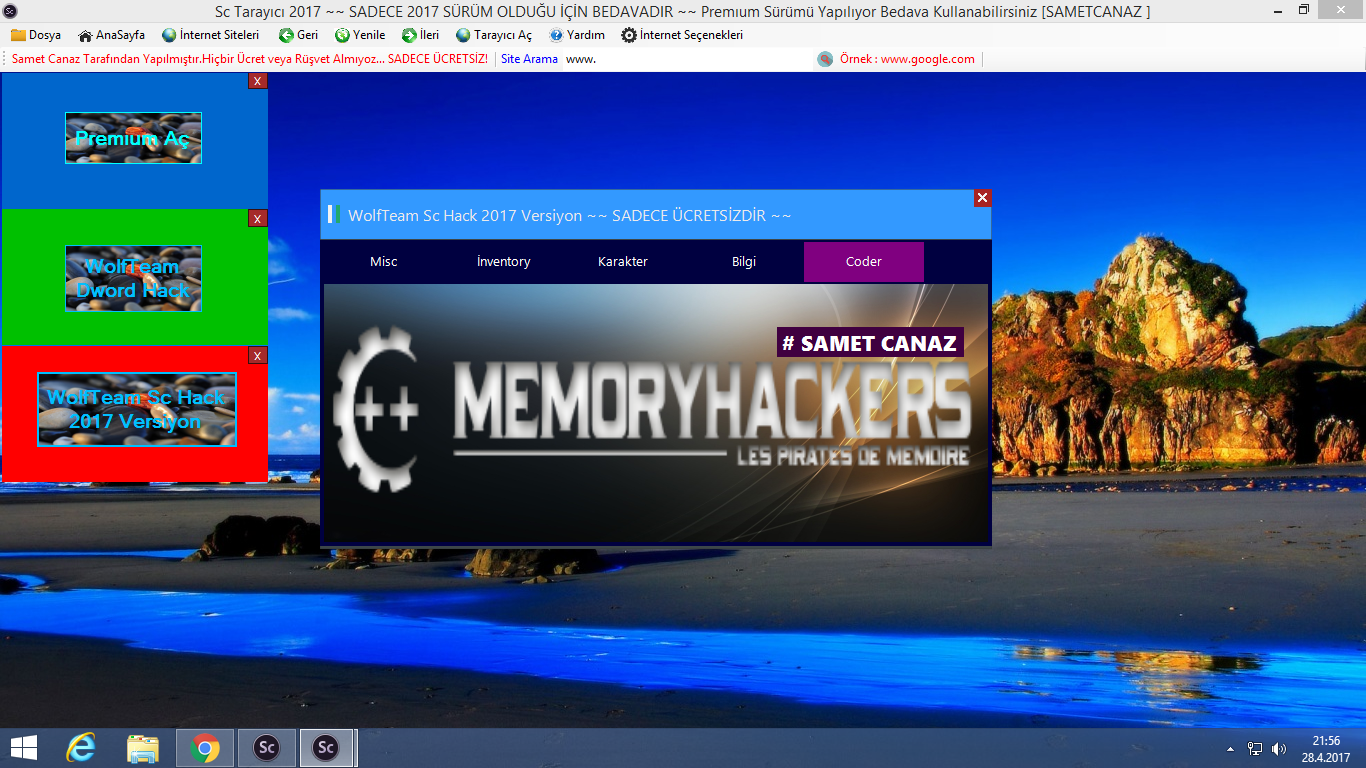The height and width of the screenshot is (768, 1366).
Task: Close the red Sc Hack panel
Action: click(x=257, y=355)
